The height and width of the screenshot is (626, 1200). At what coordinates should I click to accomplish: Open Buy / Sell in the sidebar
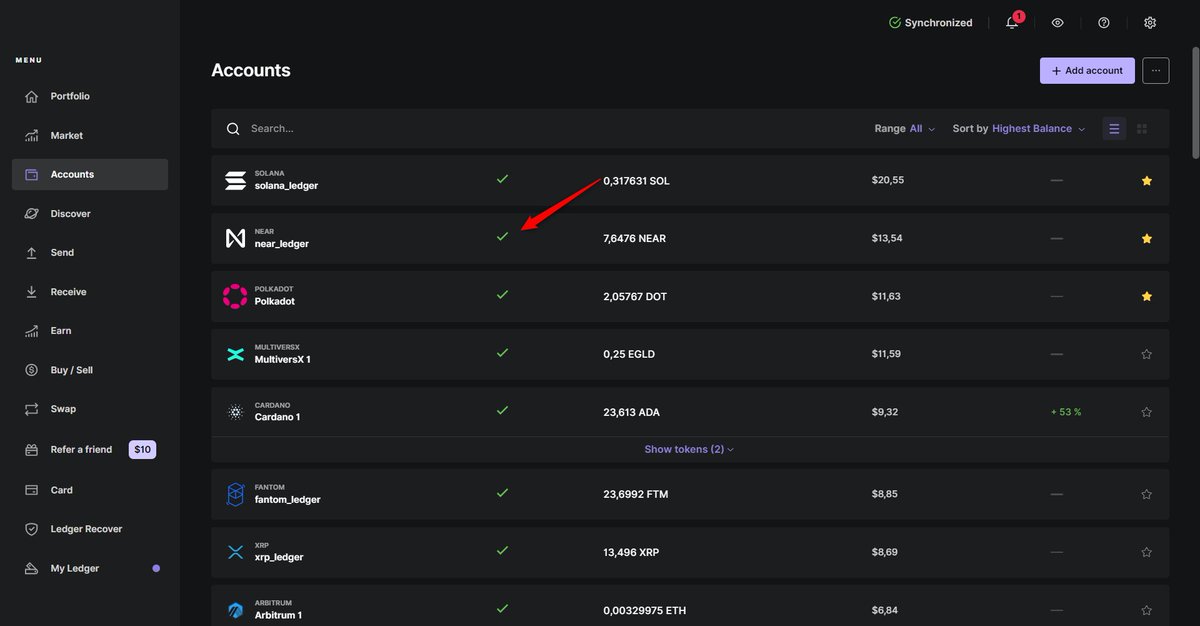pyautogui.click(x=90, y=370)
